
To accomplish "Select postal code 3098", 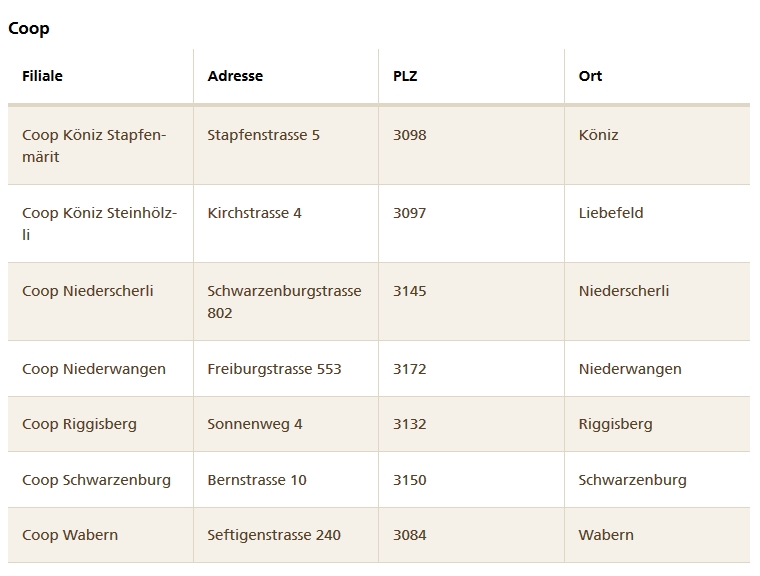I will click(410, 135).
